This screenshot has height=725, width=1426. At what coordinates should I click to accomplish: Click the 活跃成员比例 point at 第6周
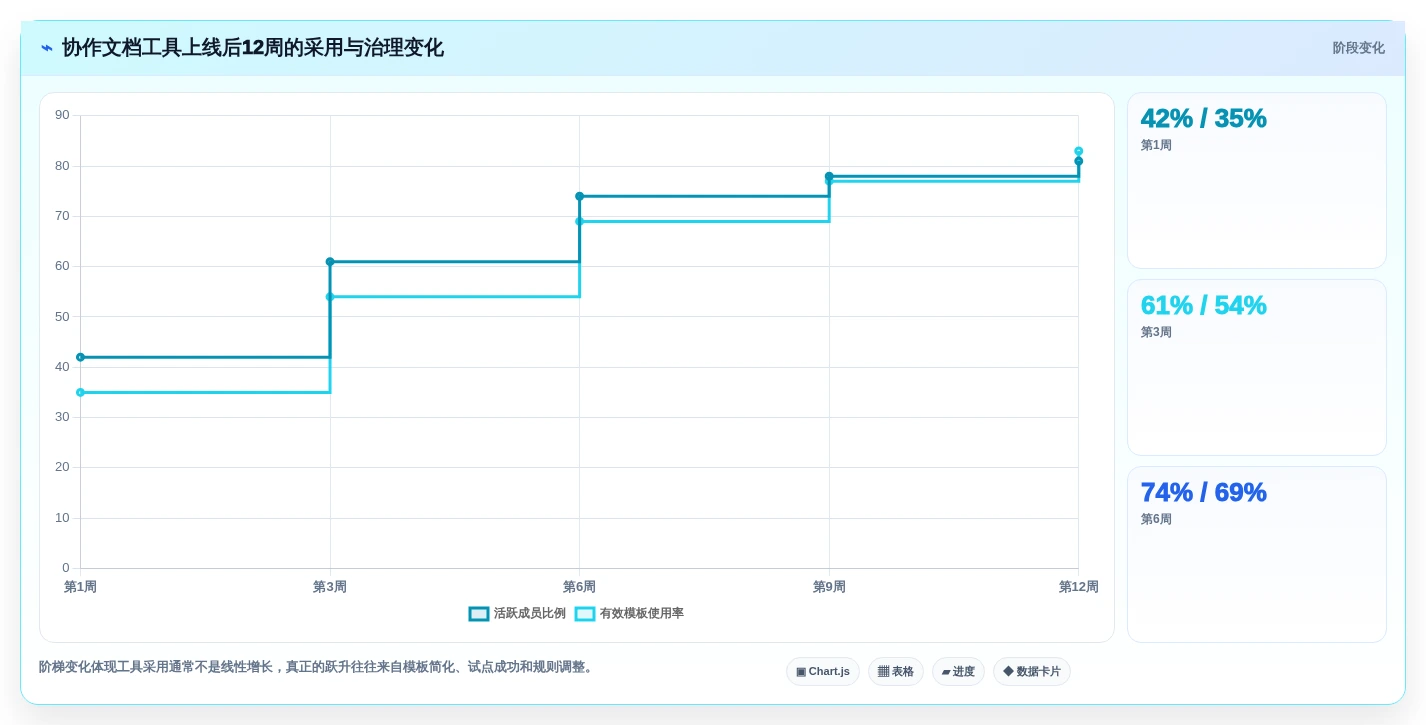point(579,196)
